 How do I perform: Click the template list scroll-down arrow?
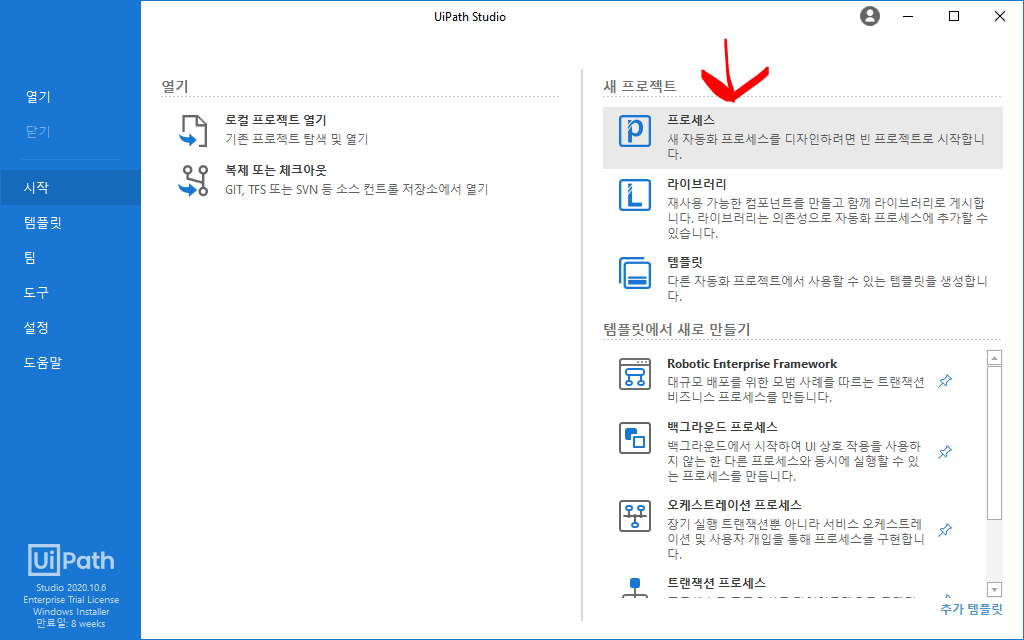994,589
